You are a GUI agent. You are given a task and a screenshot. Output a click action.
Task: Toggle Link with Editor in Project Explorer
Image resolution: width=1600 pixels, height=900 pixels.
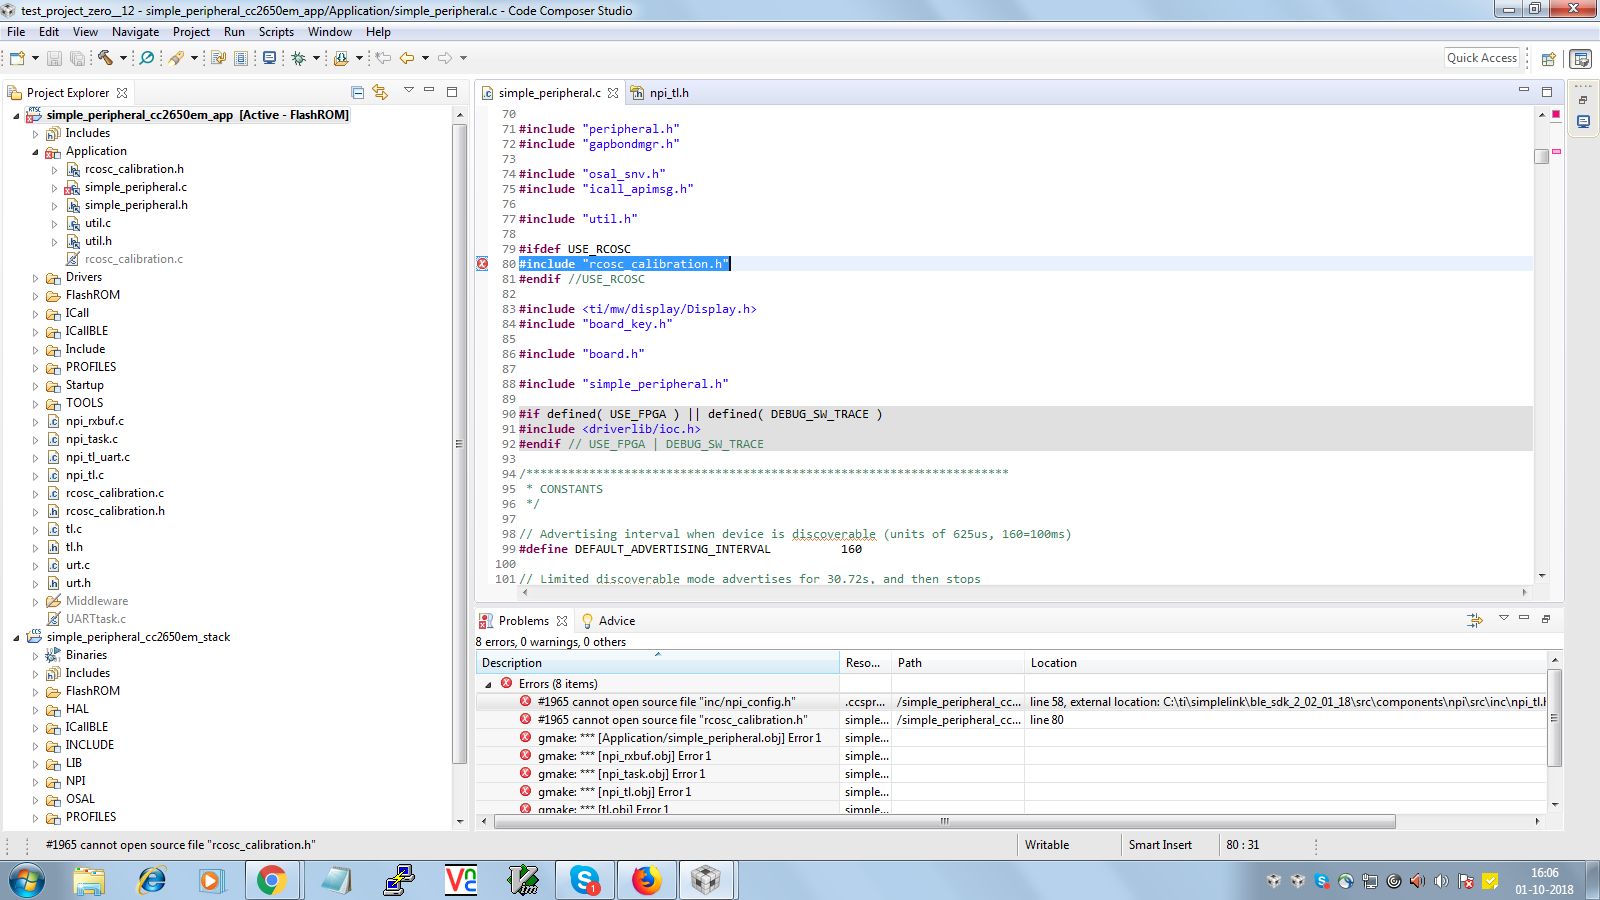pyautogui.click(x=380, y=92)
